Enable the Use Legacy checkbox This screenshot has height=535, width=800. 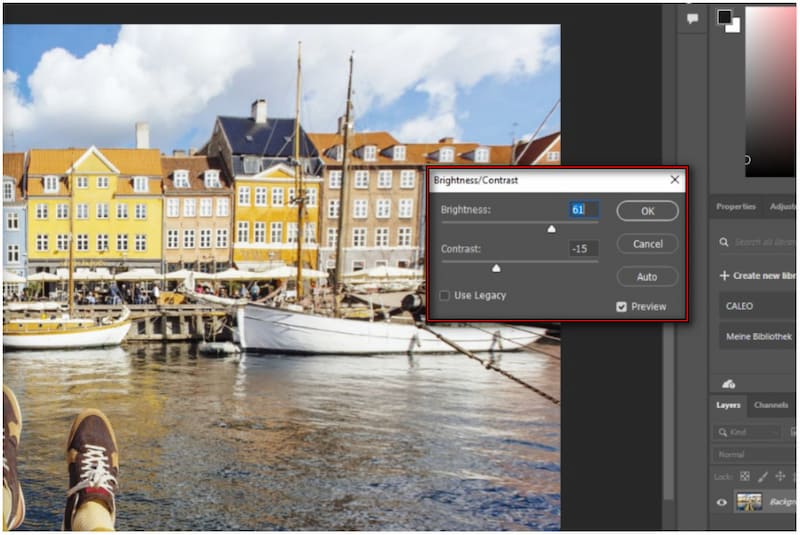pos(445,295)
